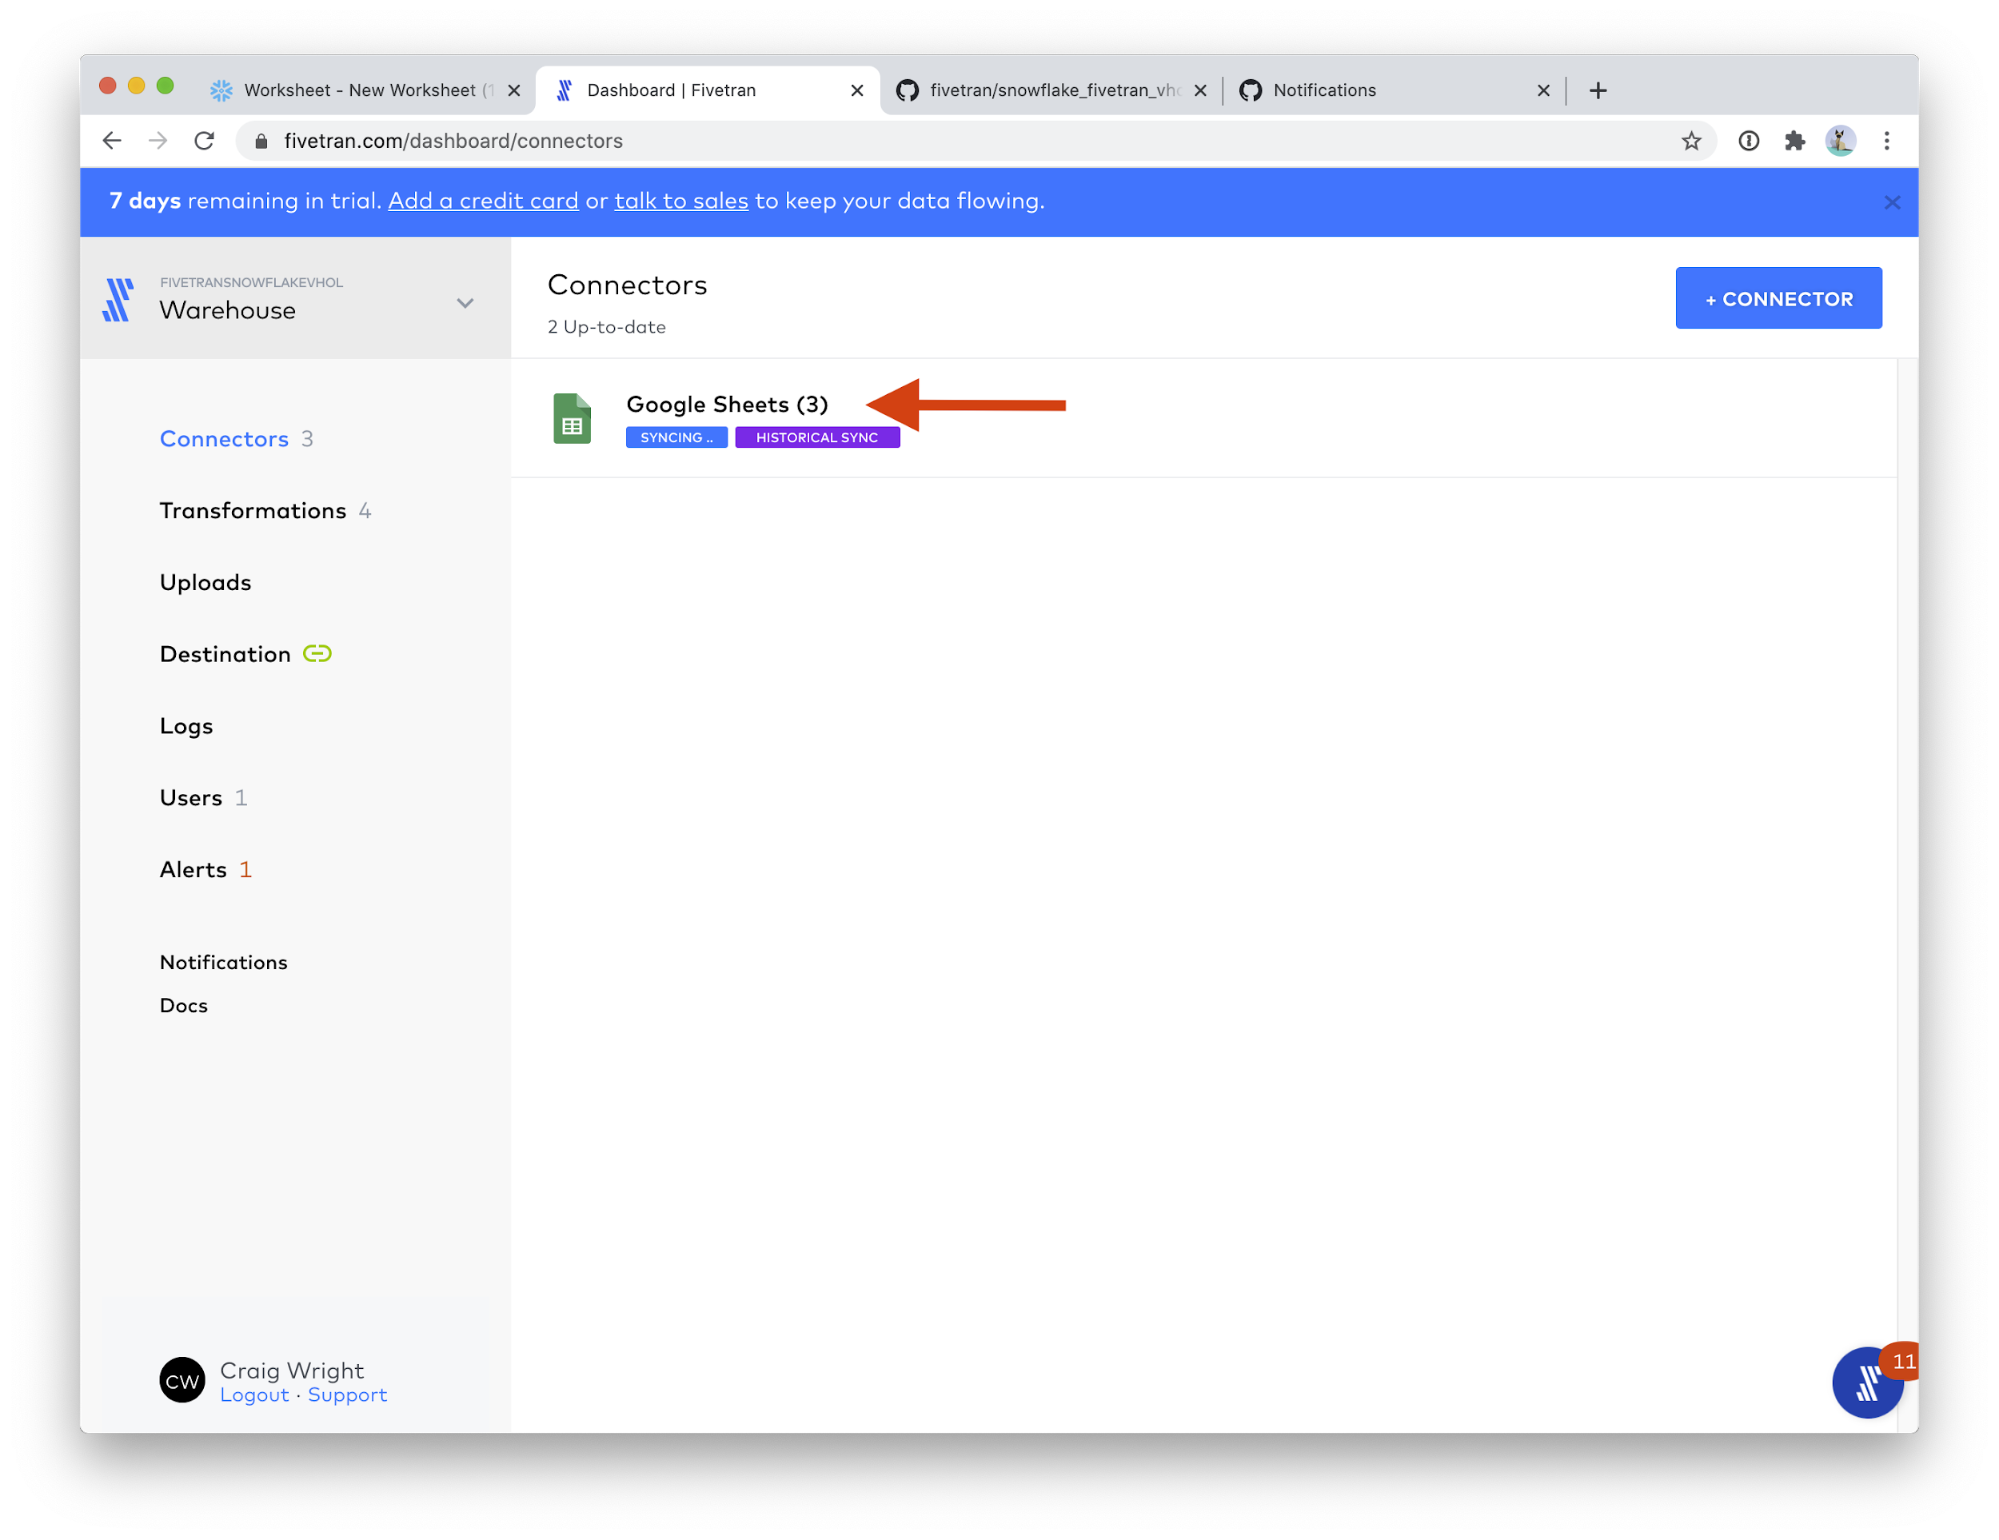The height and width of the screenshot is (1540, 1999).
Task: Dismiss the trial banner
Action: point(1891,203)
